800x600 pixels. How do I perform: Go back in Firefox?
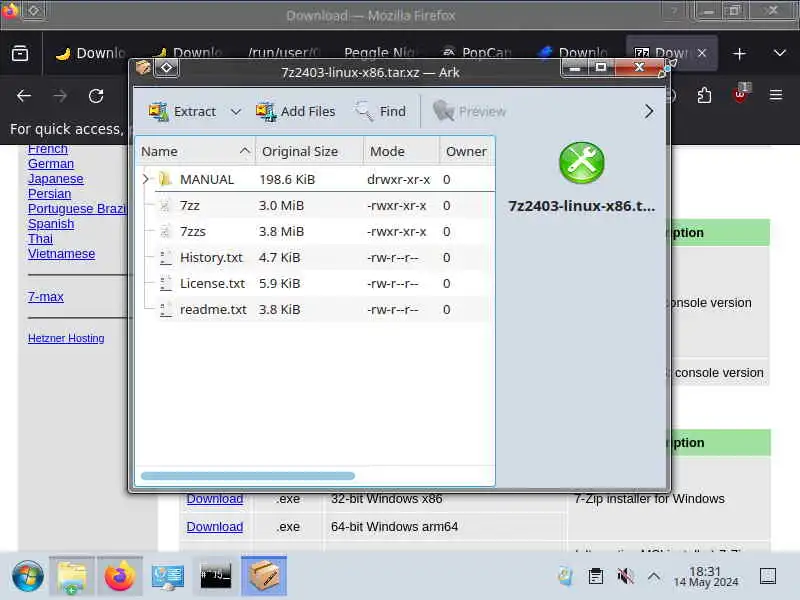tap(24, 96)
